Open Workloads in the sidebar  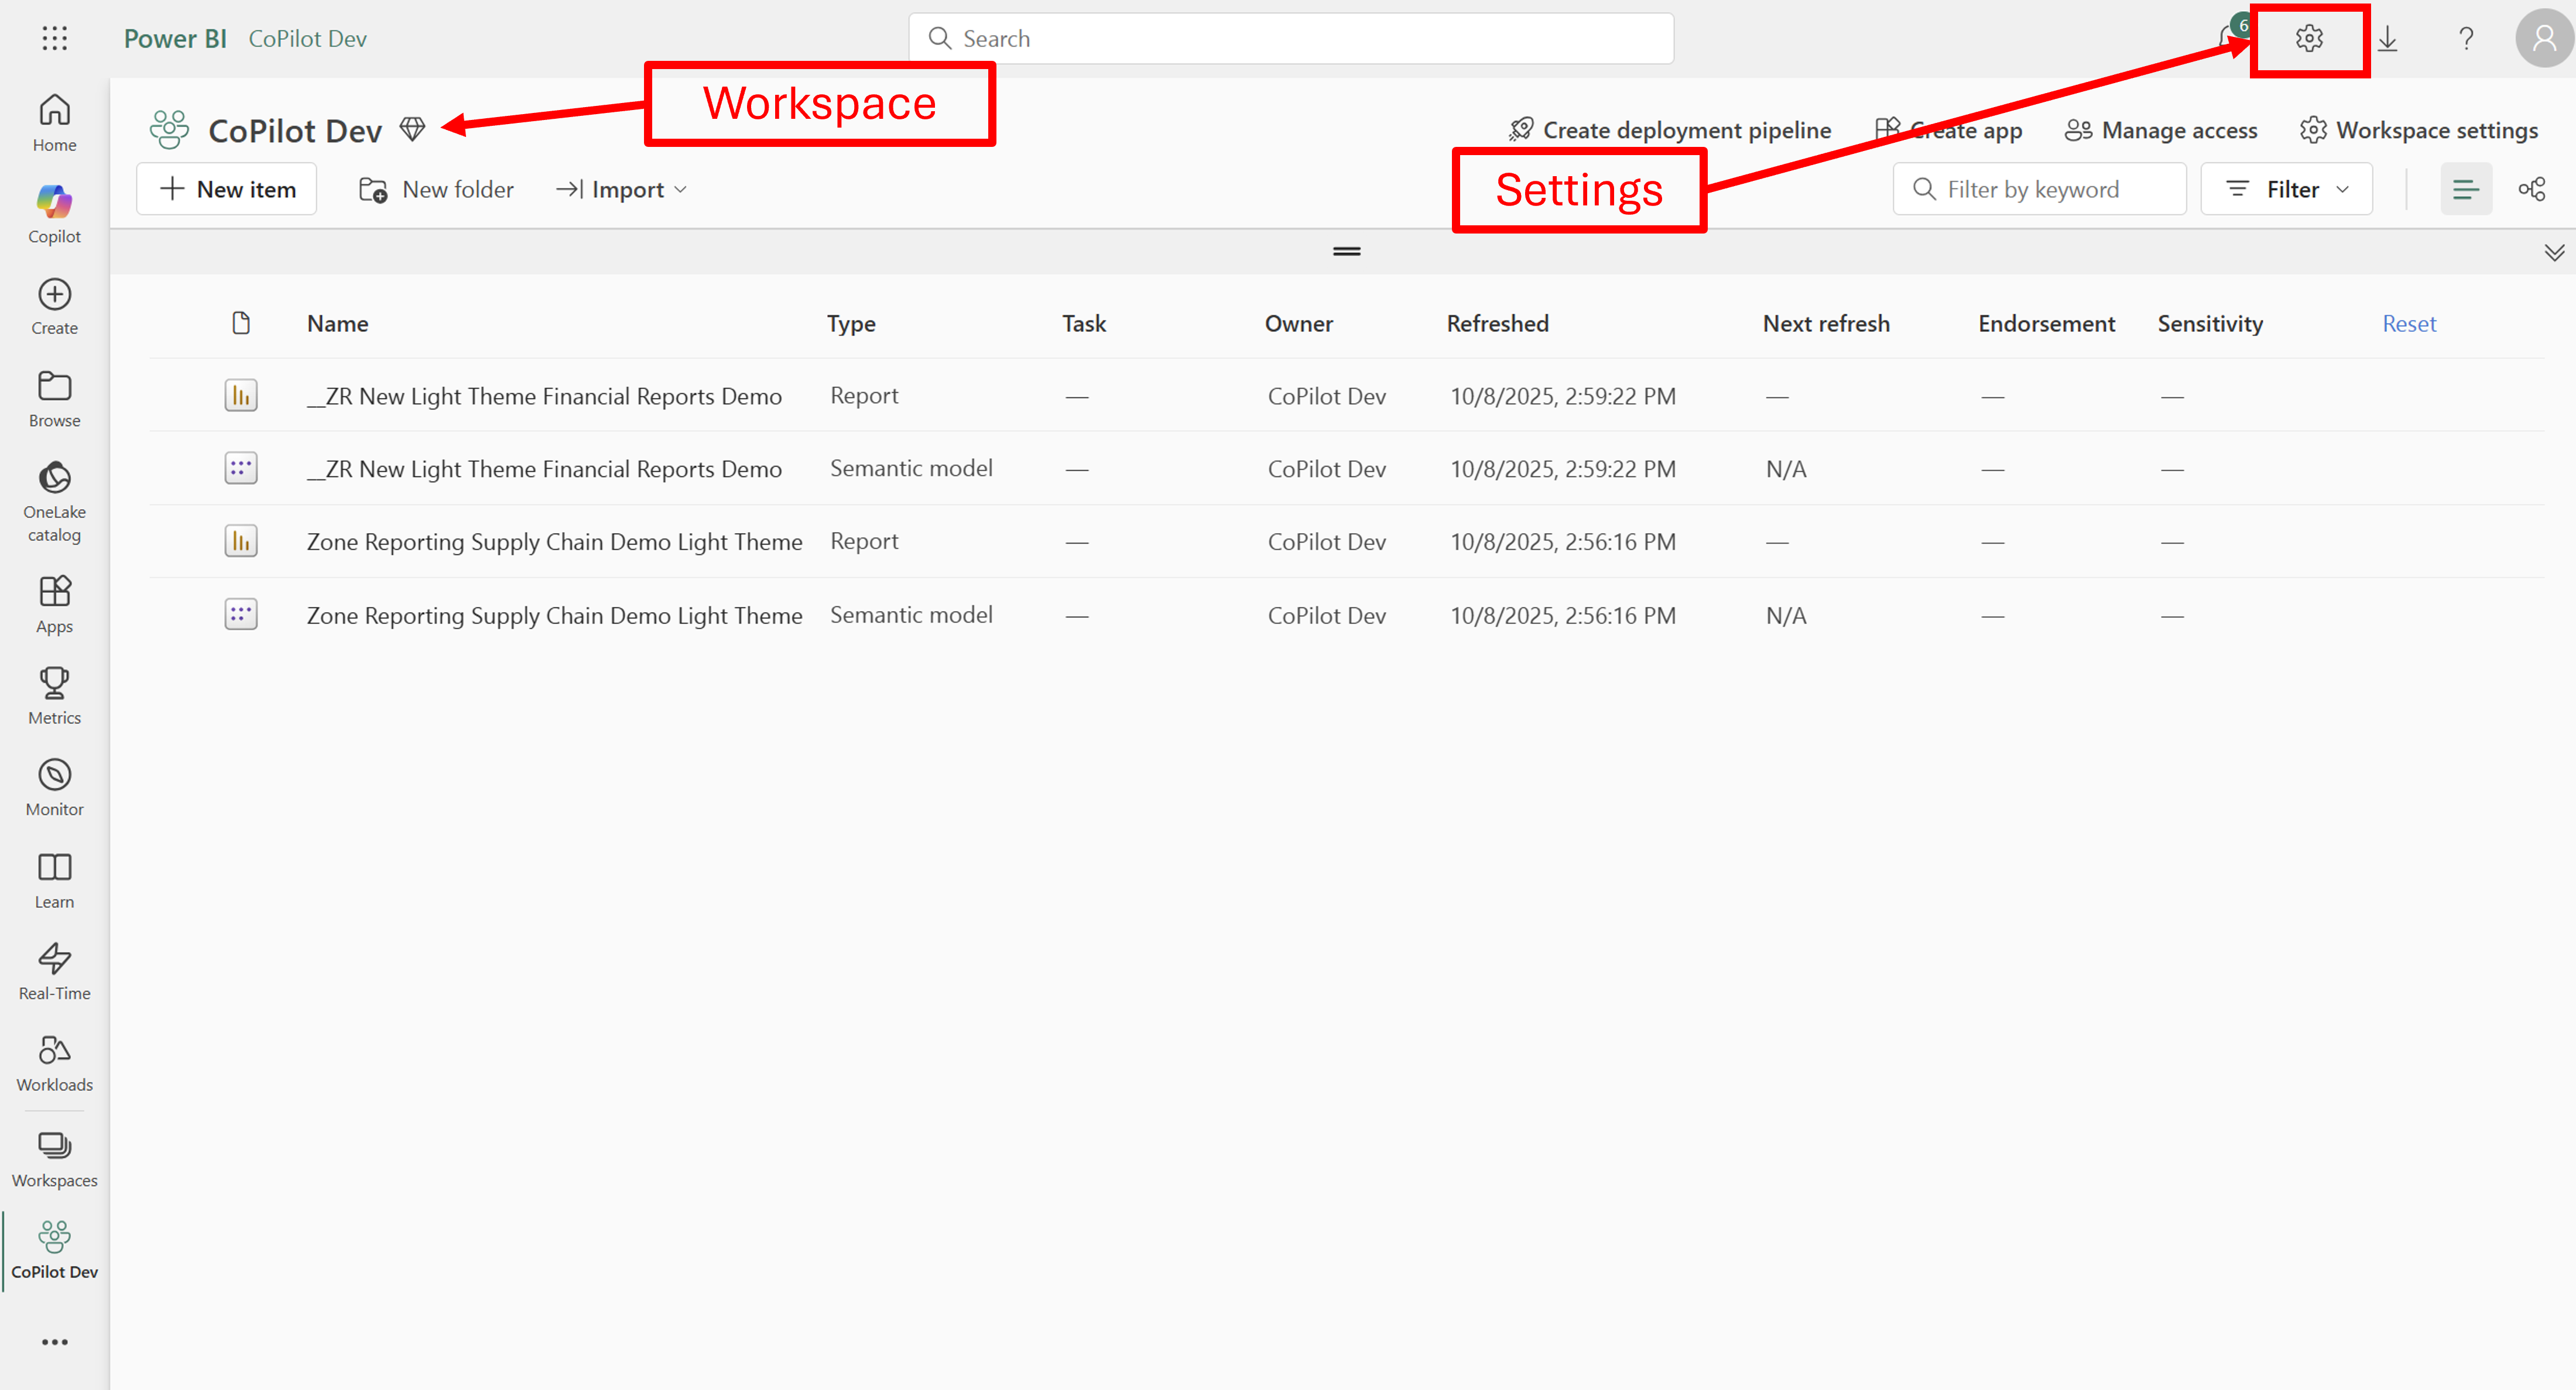tap(54, 1063)
